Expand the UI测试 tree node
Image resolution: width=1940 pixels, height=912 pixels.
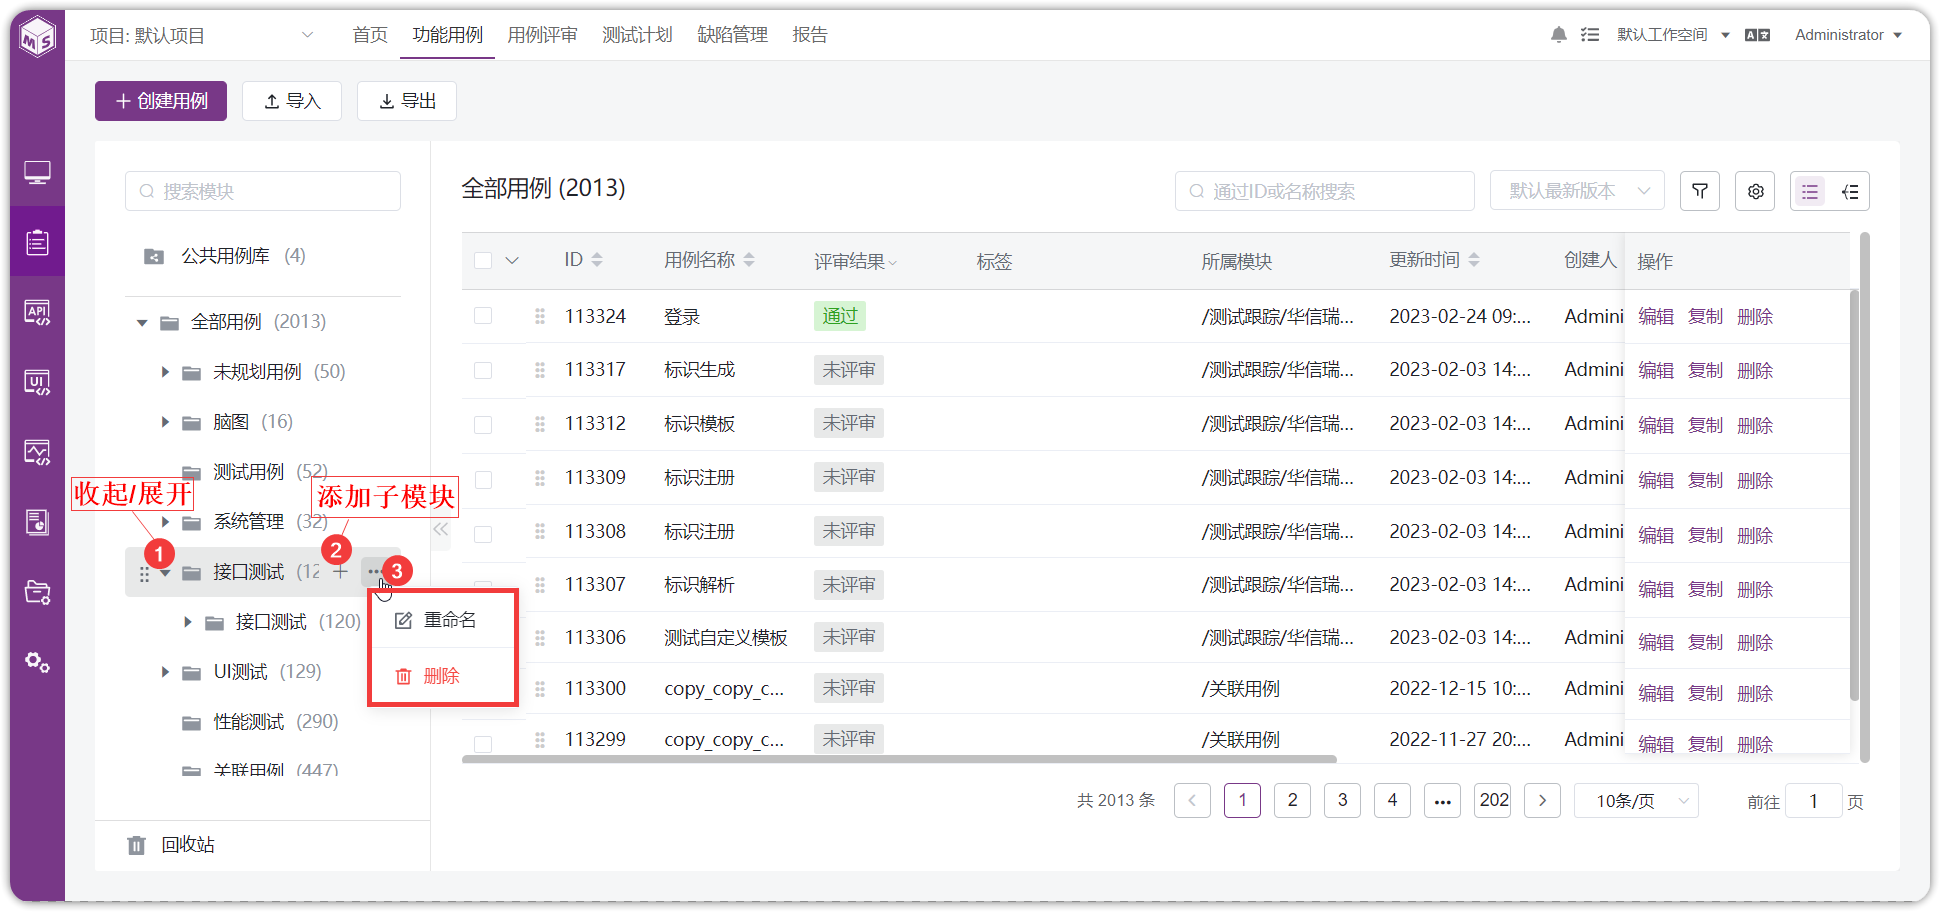pos(165,672)
